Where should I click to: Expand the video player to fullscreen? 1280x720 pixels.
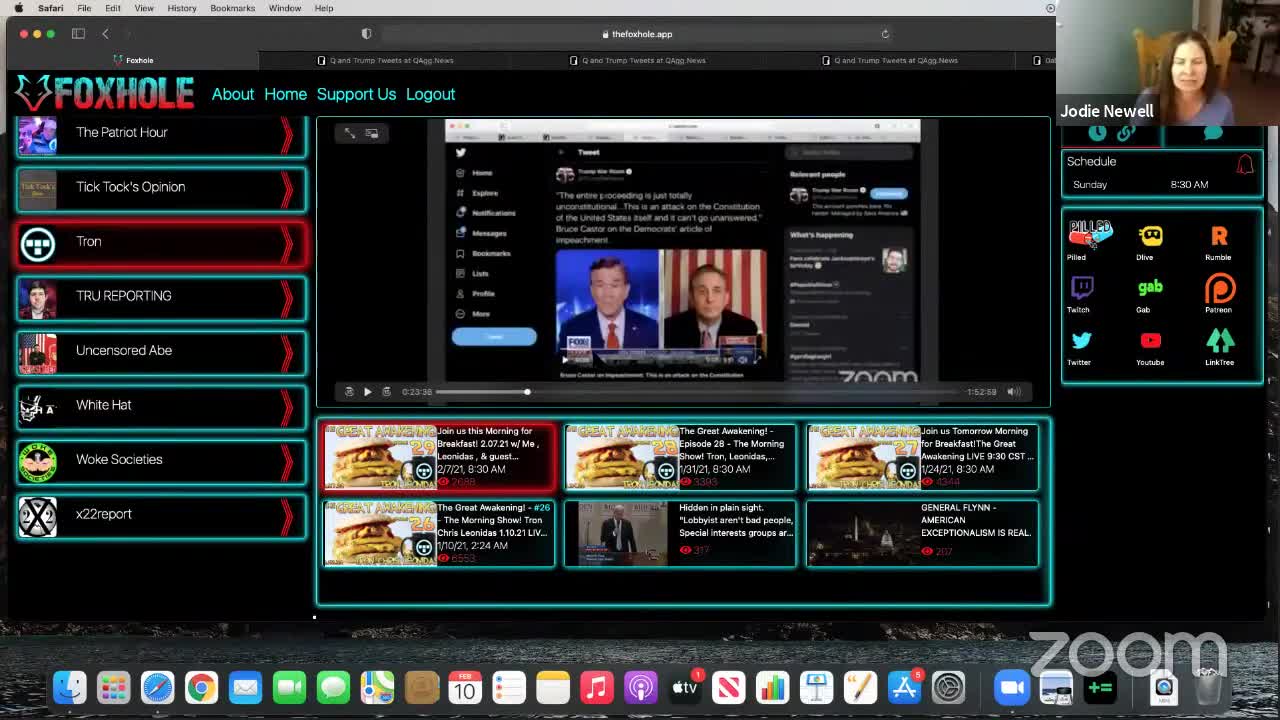(349, 133)
